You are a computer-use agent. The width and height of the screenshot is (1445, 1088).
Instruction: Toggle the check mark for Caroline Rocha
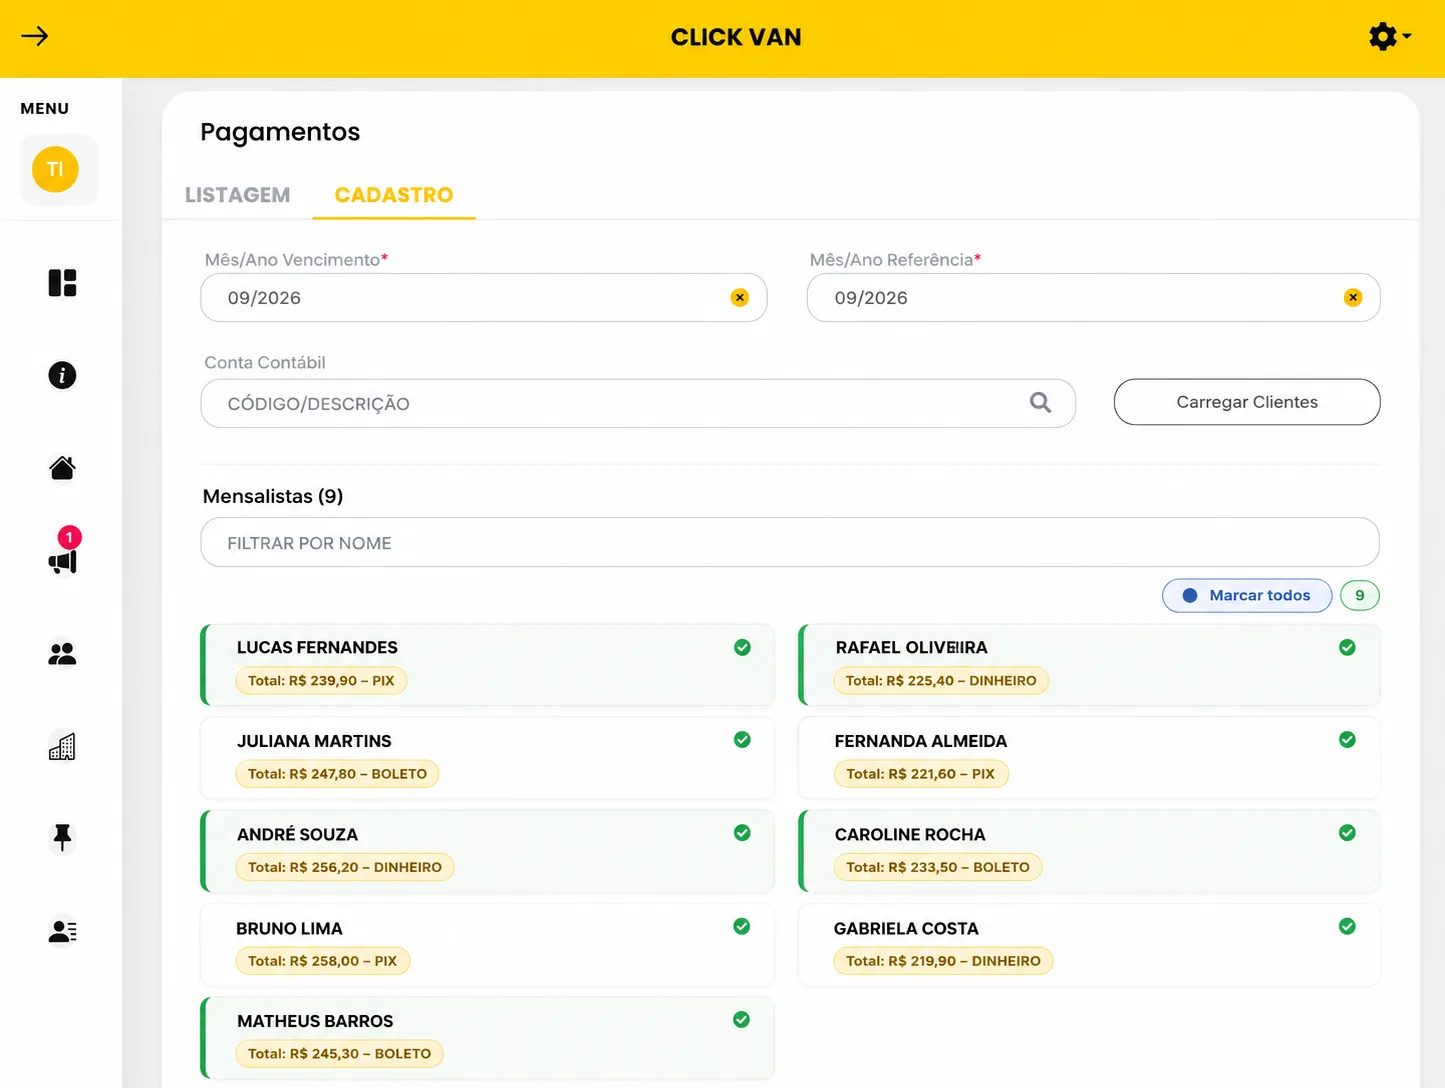tap(1347, 833)
